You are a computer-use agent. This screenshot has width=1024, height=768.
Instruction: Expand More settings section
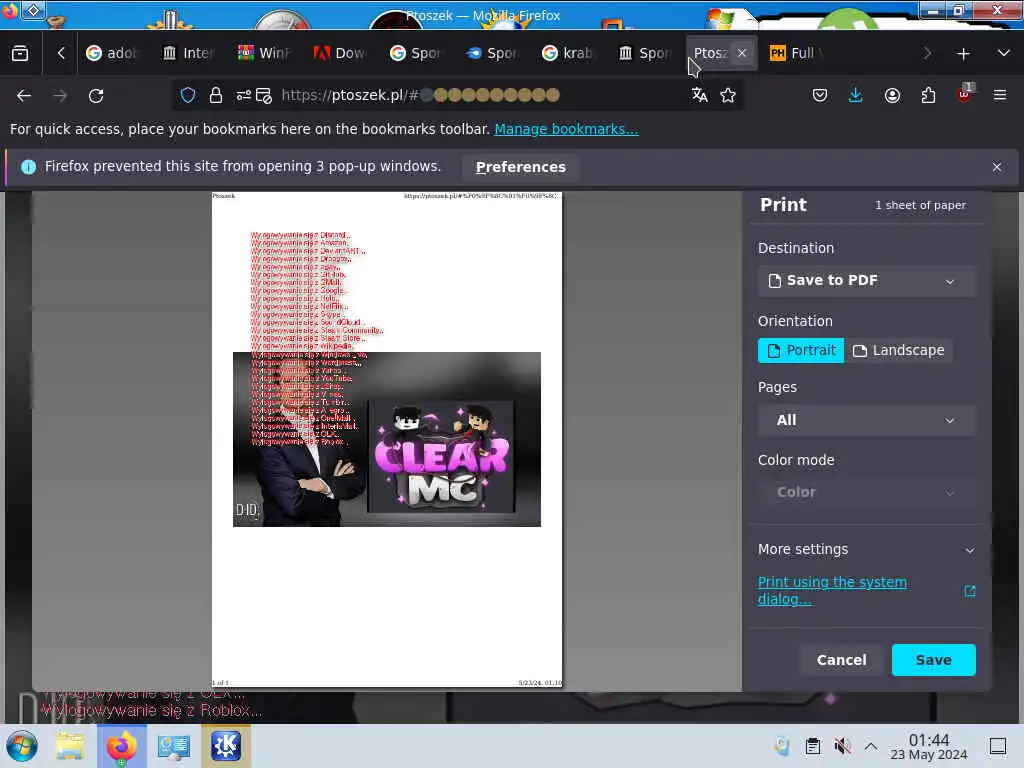867,550
